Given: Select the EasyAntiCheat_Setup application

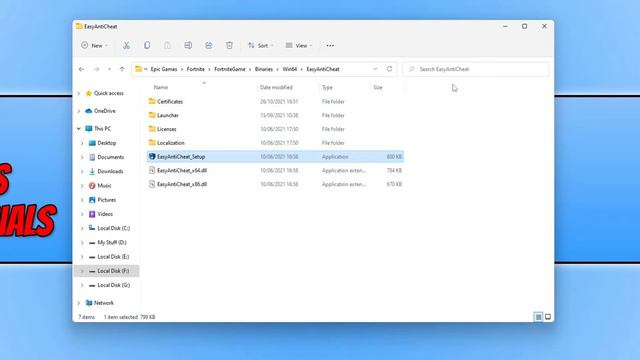Looking at the screenshot, I should click(275, 157).
